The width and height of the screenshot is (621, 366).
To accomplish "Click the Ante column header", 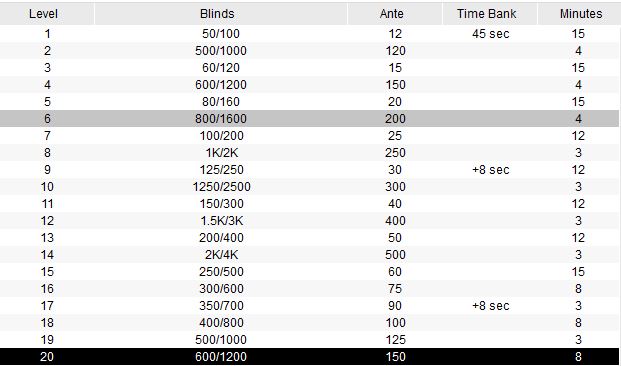I will 395,14.
